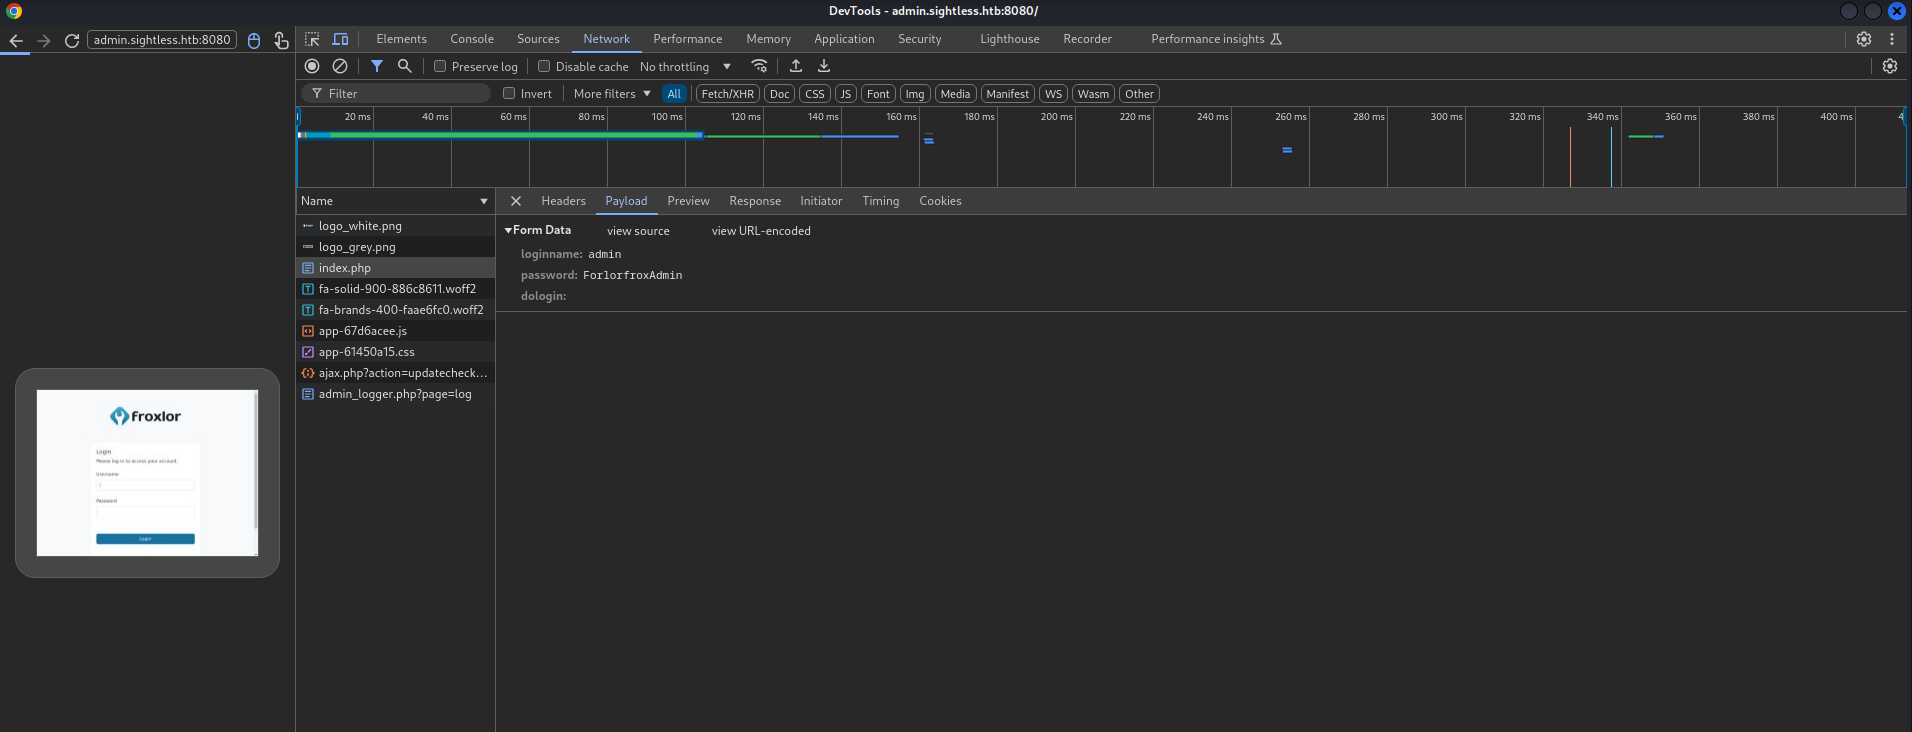Close the request details pane
1912x732 pixels.
click(516, 201)
